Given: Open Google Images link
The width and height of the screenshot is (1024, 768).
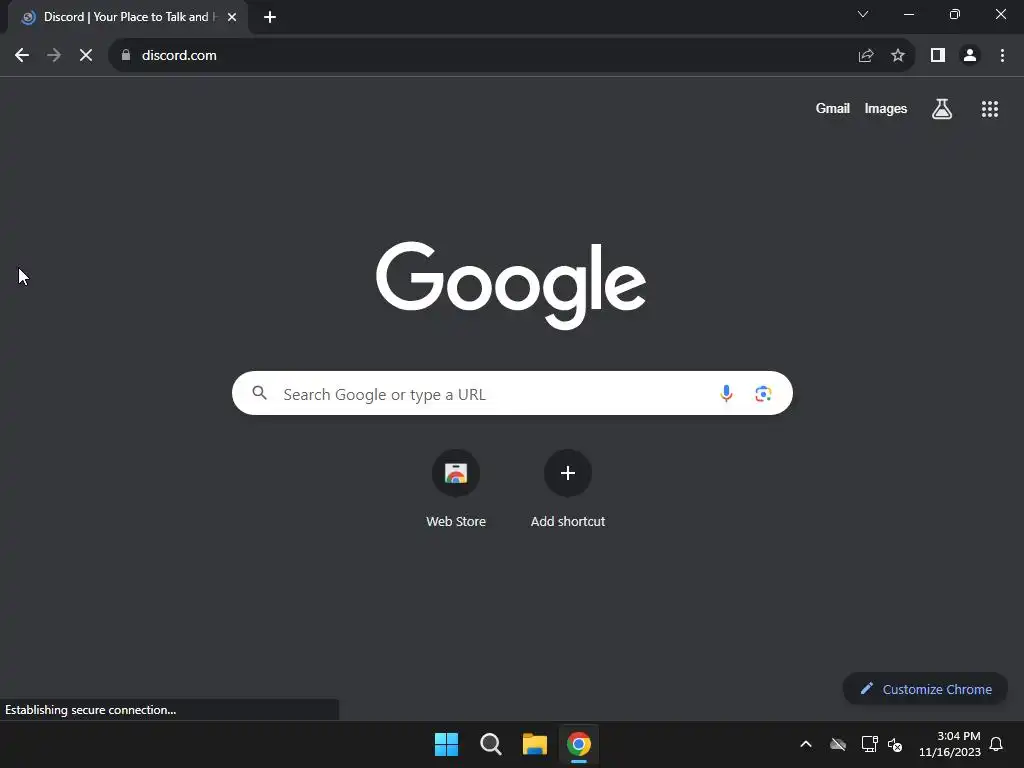Looking at the screenshot, I should (x=886, y=108).
